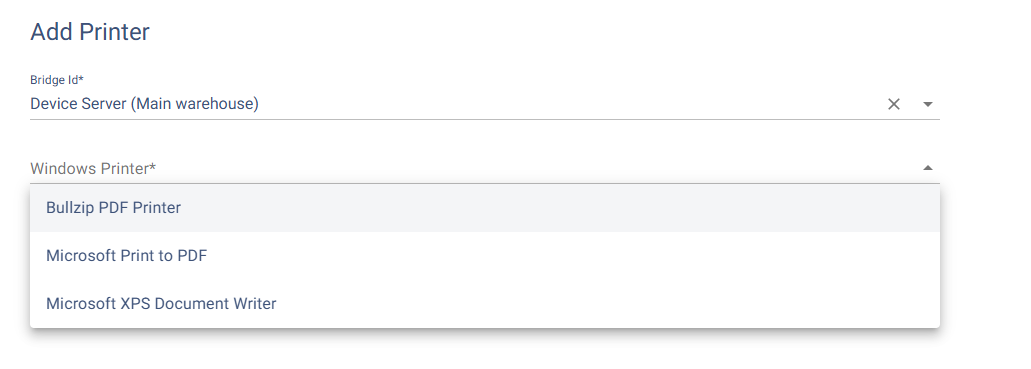Pick Microsoft XPS Document Writer
This screenshot has height=369, width=1031.
point(485,304)
